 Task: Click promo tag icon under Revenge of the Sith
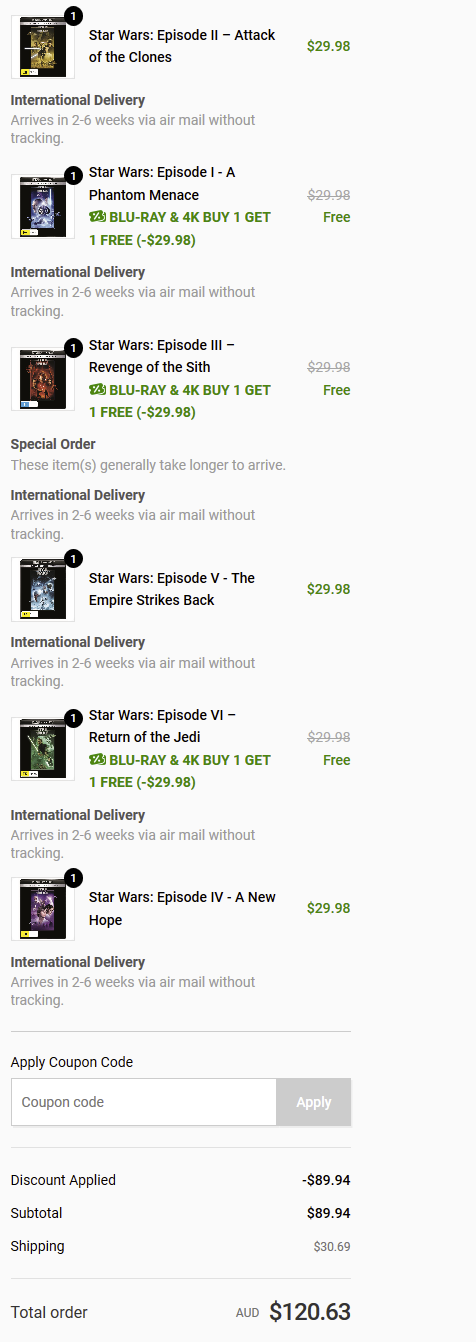click(97, 390)
